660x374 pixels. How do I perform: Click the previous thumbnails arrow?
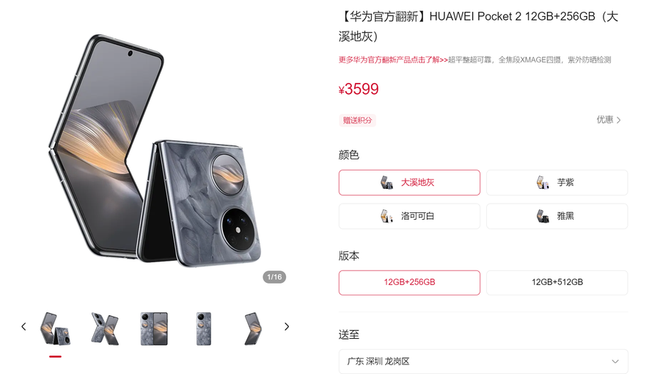pos(24,326)
